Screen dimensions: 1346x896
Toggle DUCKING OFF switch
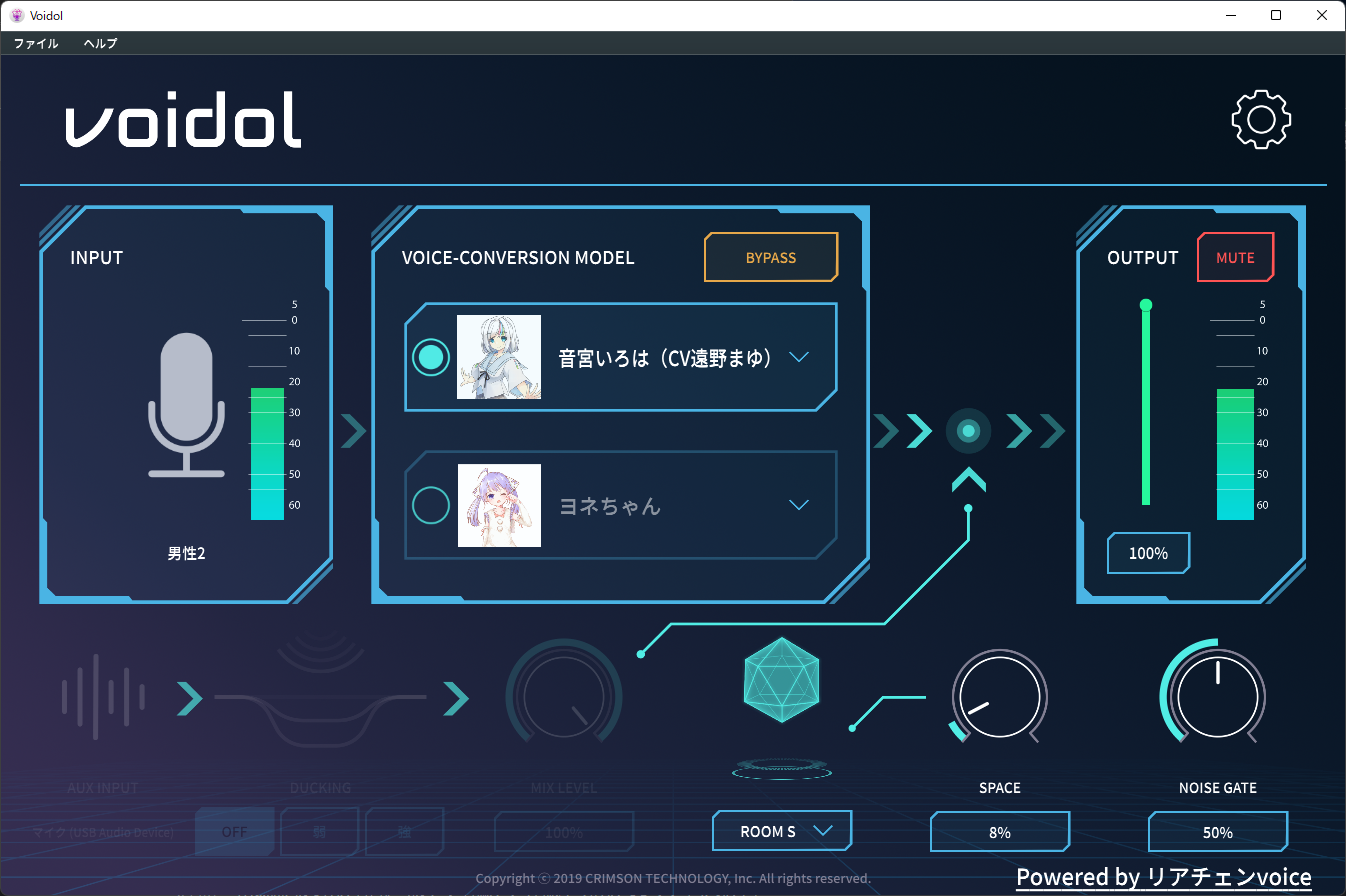234,831
